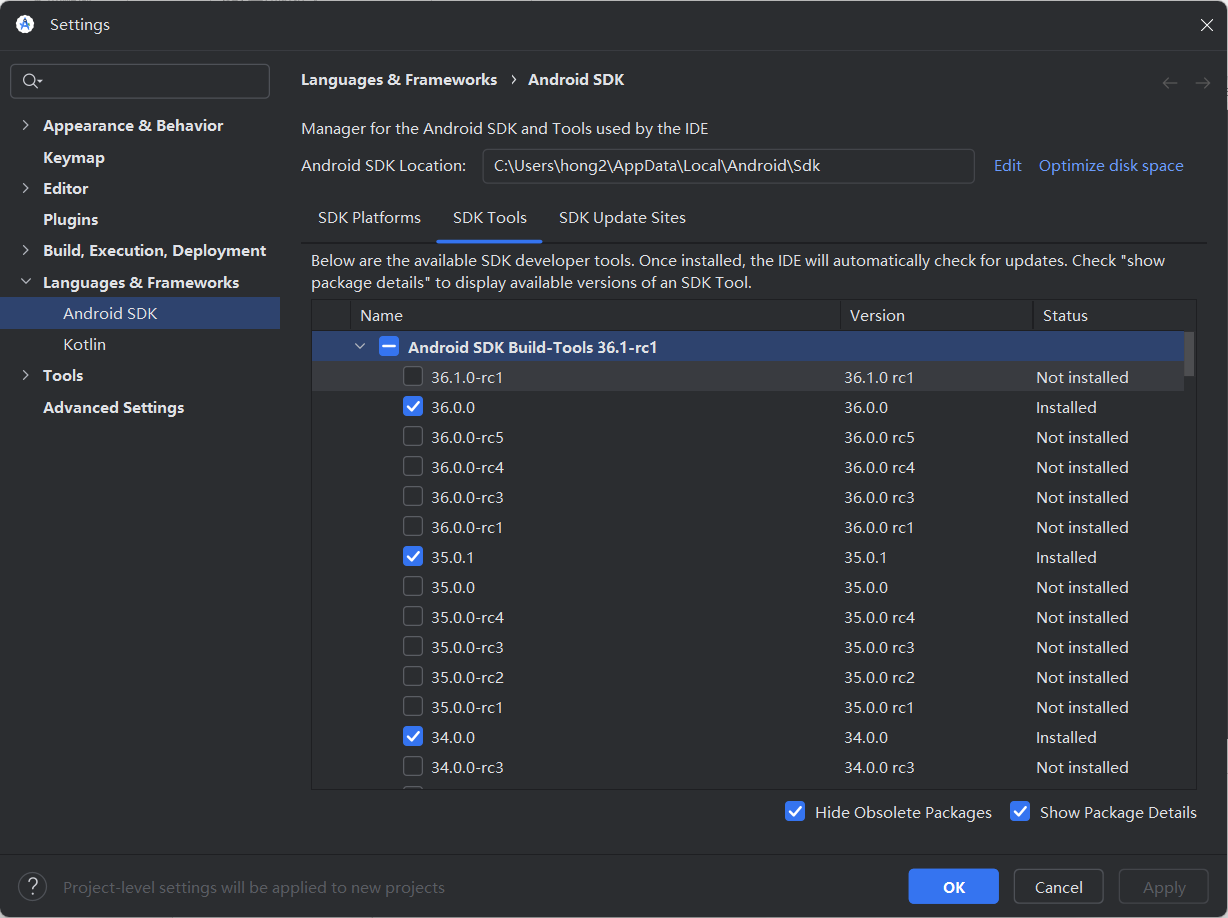Go forward with the right arrow icon
This screenshot has height=918, width=1228.
[1202, 83]
